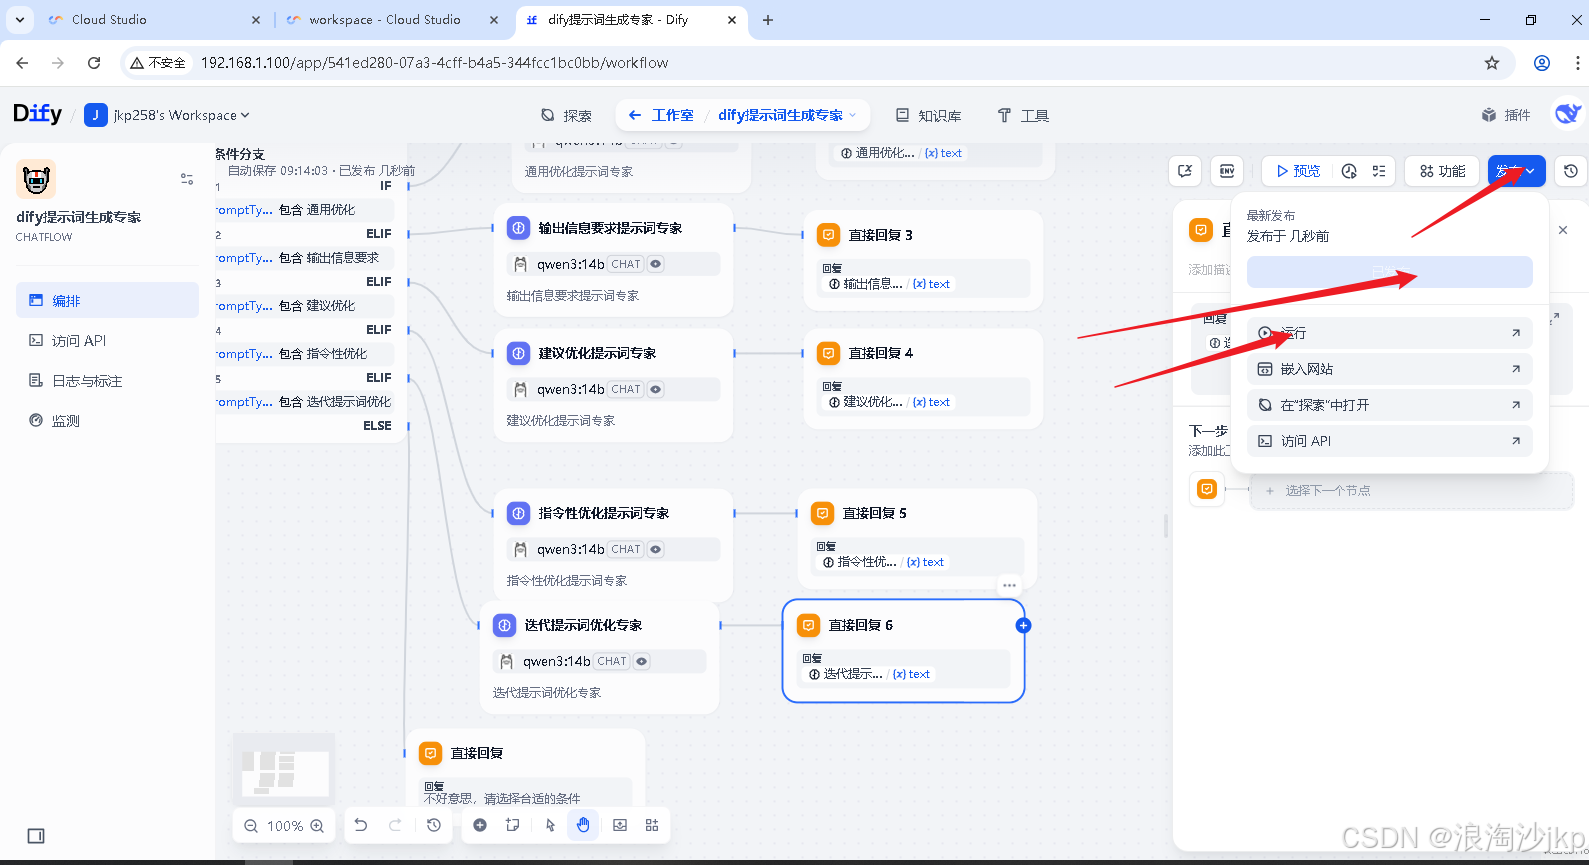1589x865 pixels.
Task: Open conversation variables icon
Action: click(1185, 171)
